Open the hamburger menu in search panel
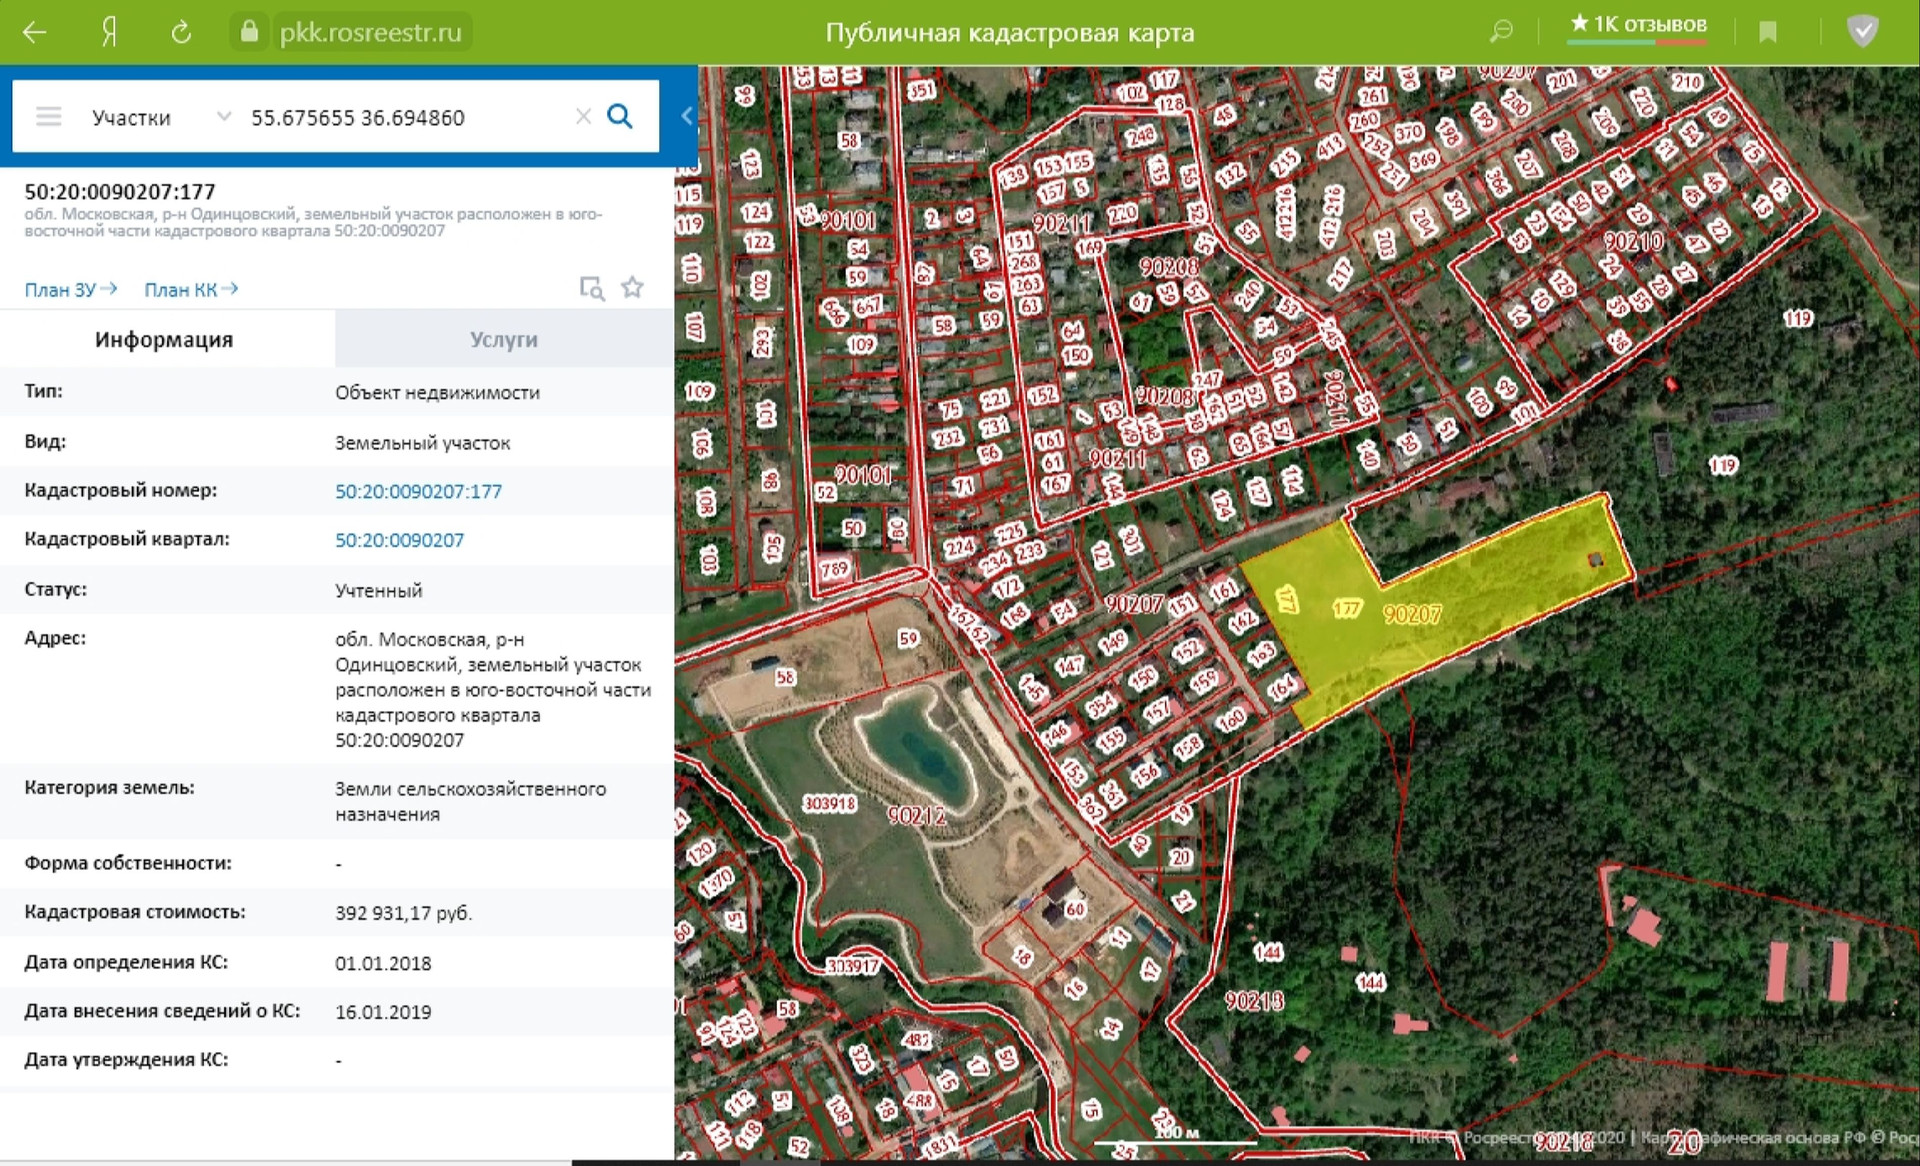Screen dimensions: 1920x1166 click(48, 117)
